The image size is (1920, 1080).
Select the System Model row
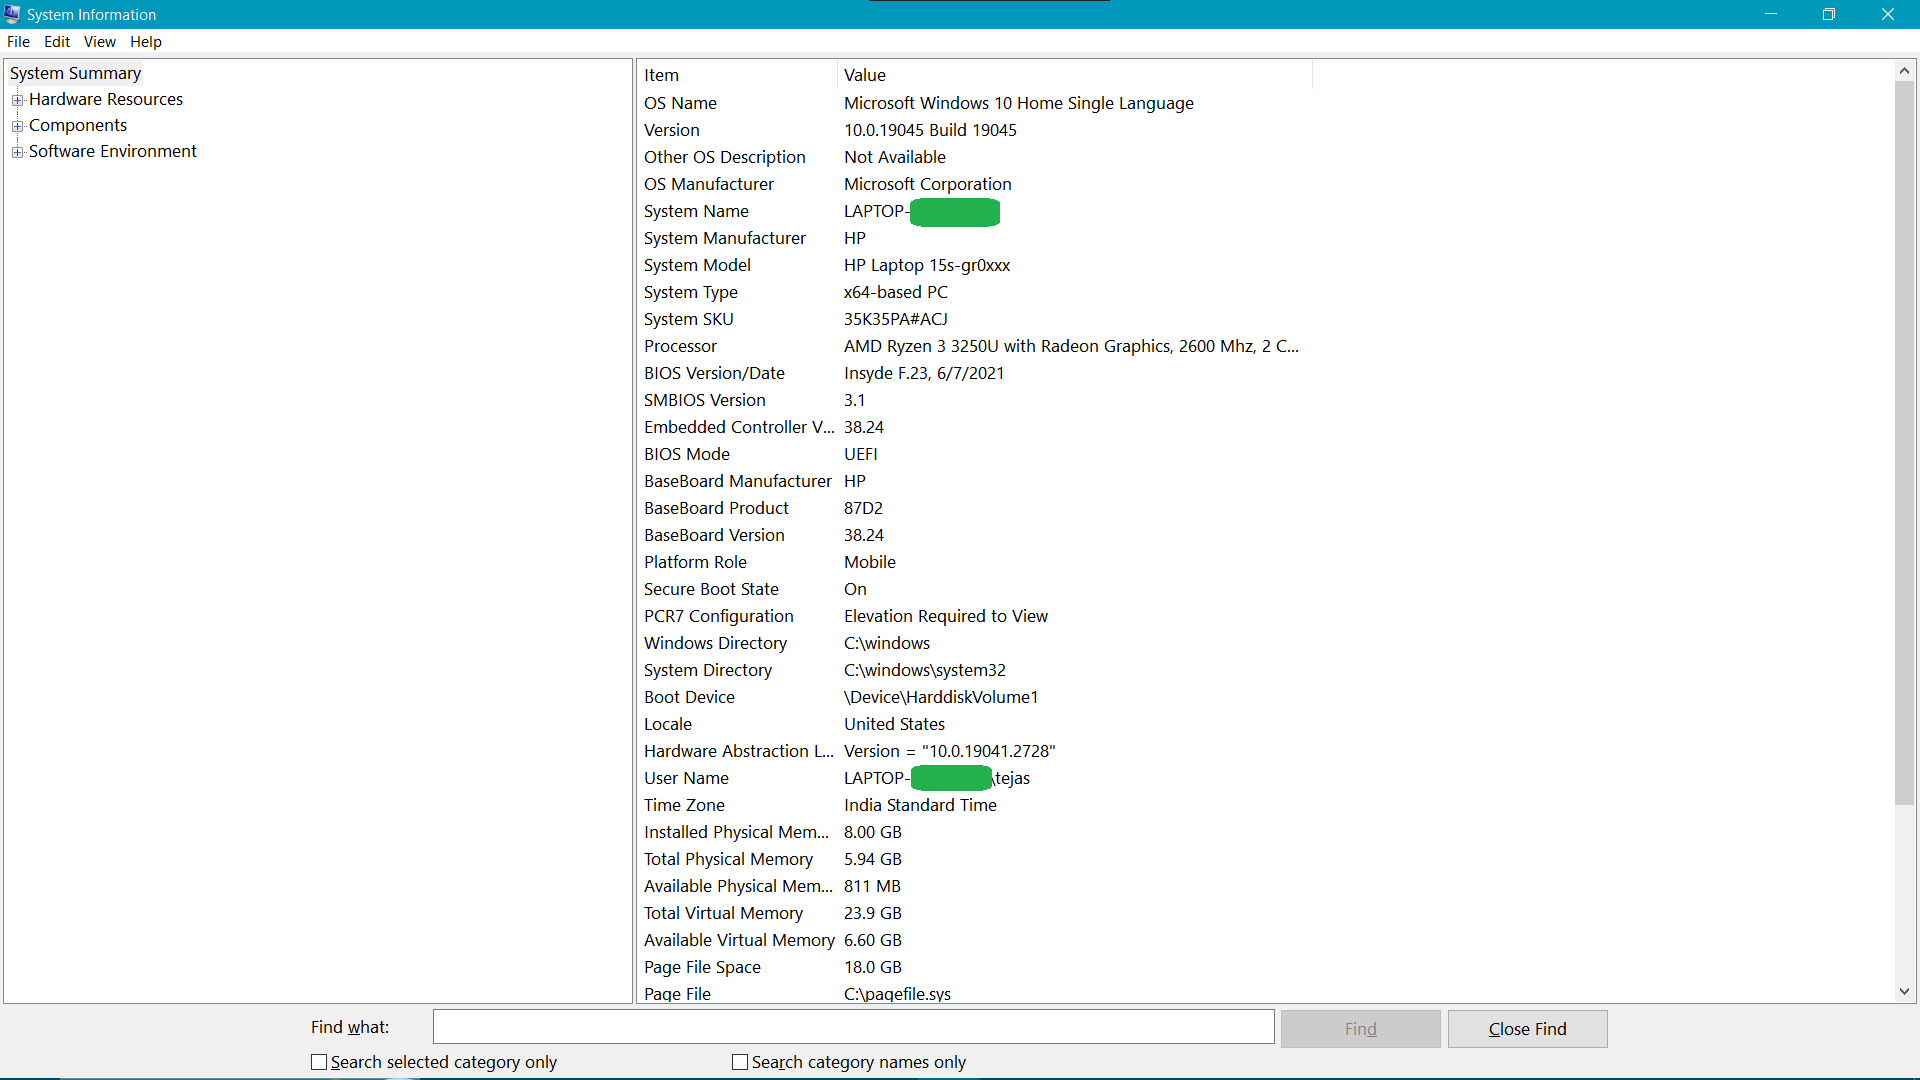pos(975,265)
